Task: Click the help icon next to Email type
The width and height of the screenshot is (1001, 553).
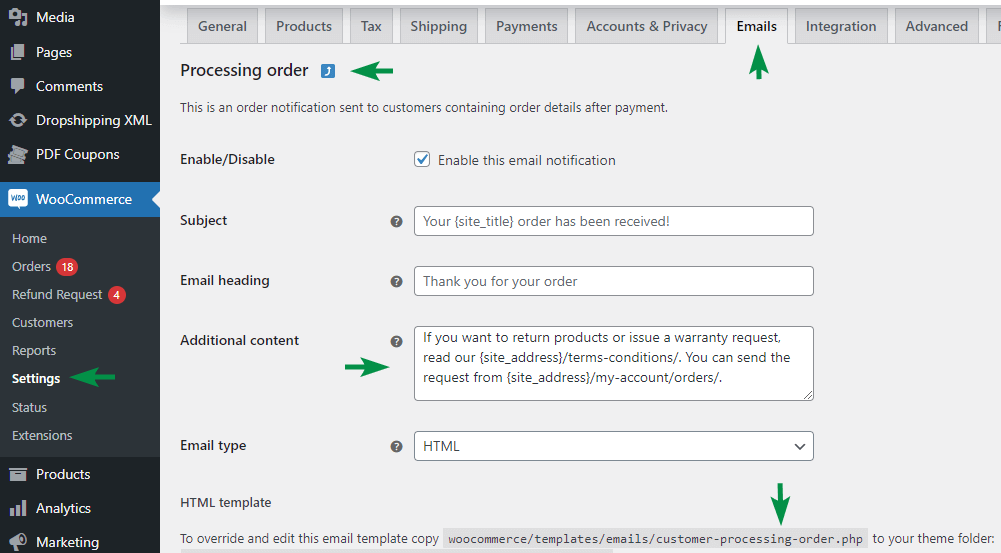Action: point(396,446)
